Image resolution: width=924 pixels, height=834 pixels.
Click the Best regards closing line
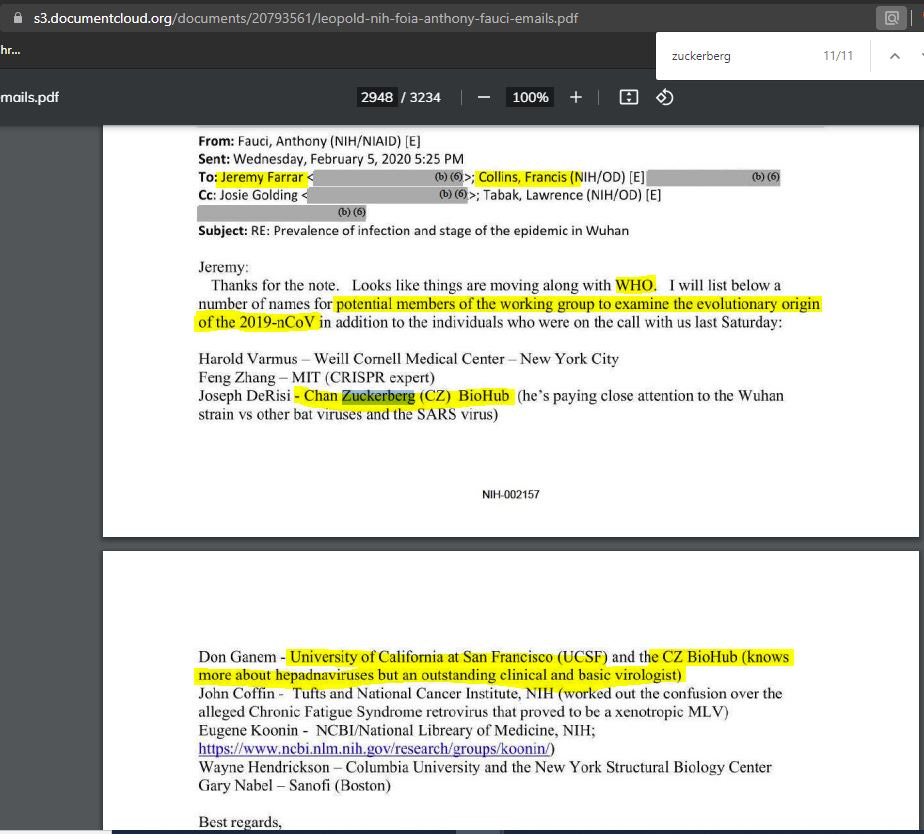click(x=240, y=822)
